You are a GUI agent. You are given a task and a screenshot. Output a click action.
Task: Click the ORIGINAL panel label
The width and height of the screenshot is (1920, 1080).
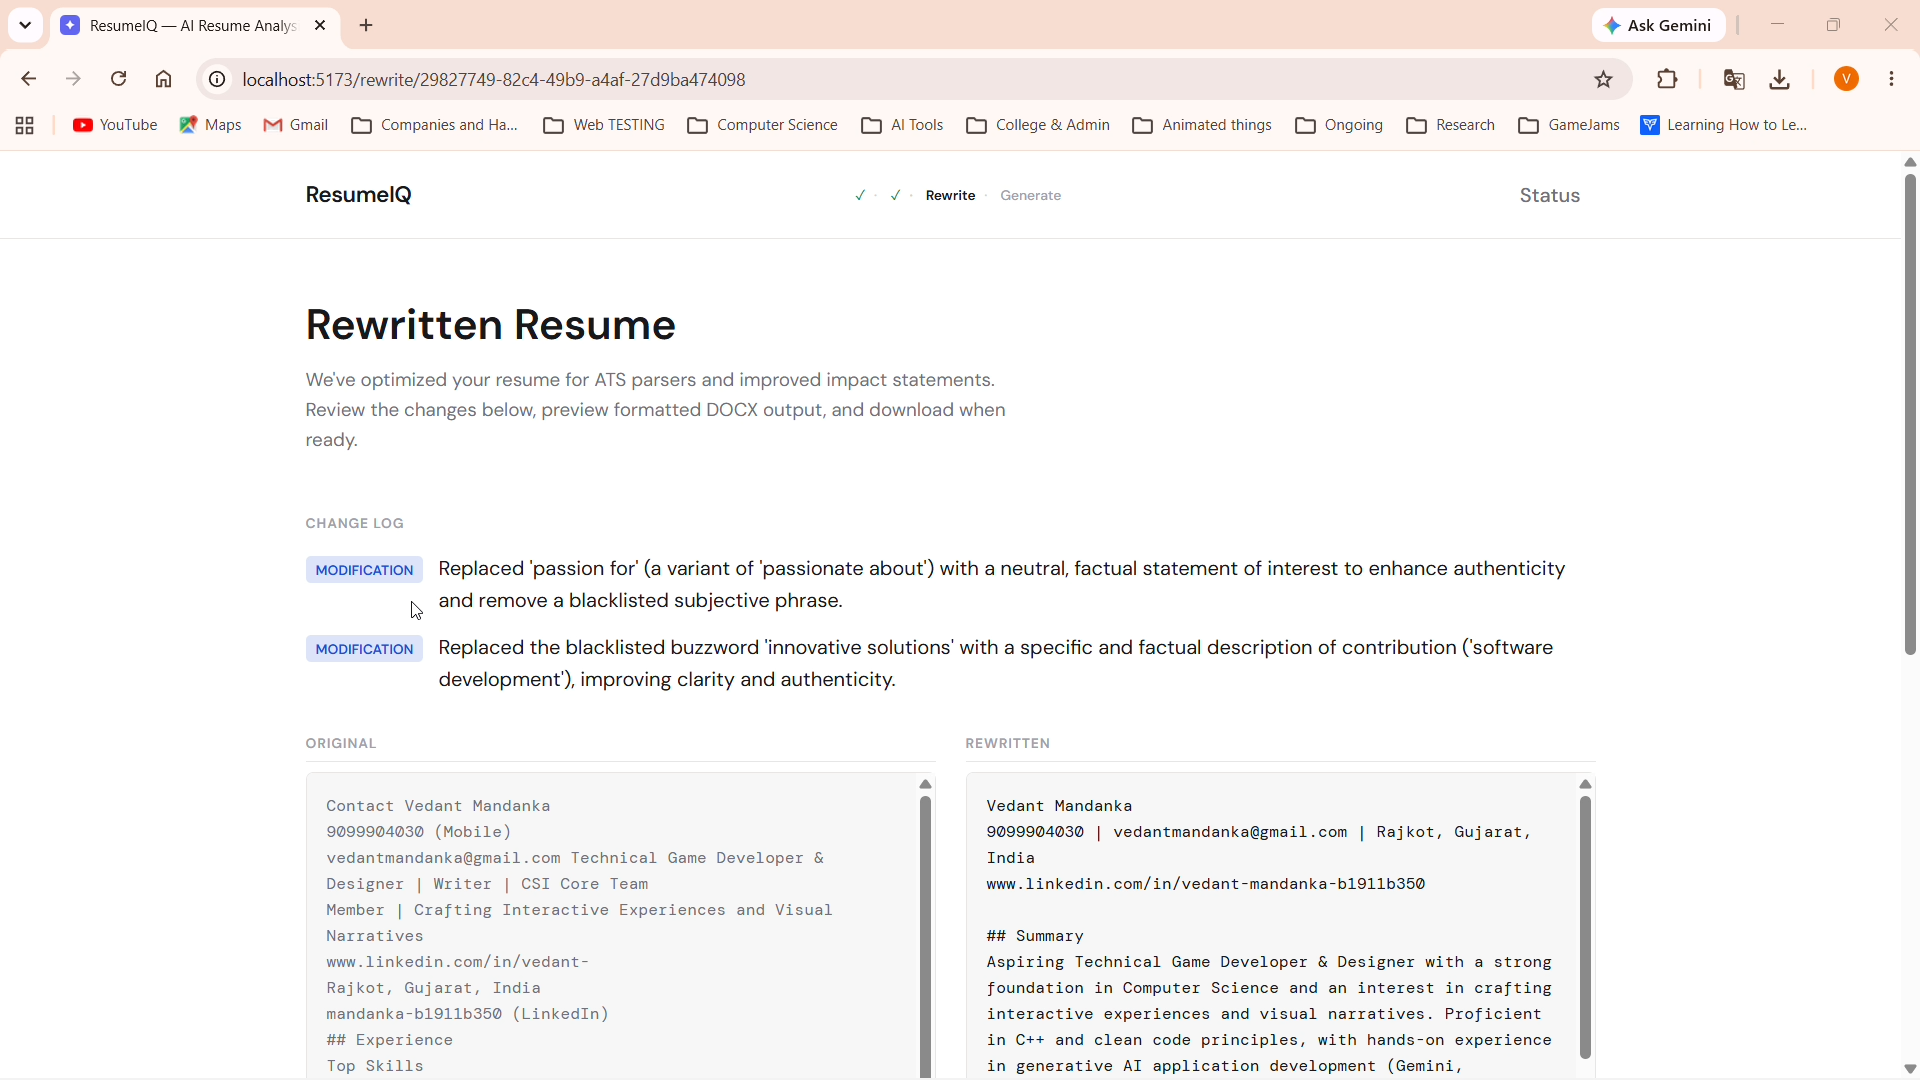pyautogui.click(x=341, y=744)
